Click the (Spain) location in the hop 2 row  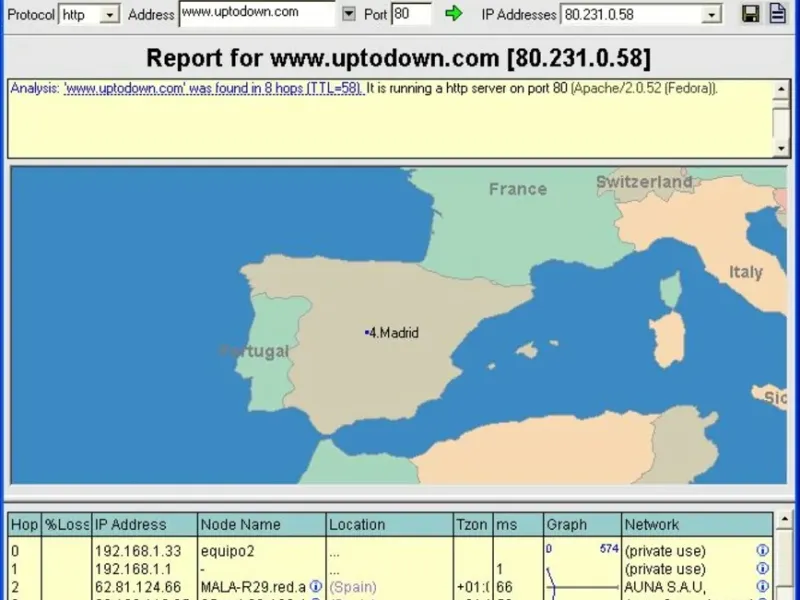click(353, 587)
